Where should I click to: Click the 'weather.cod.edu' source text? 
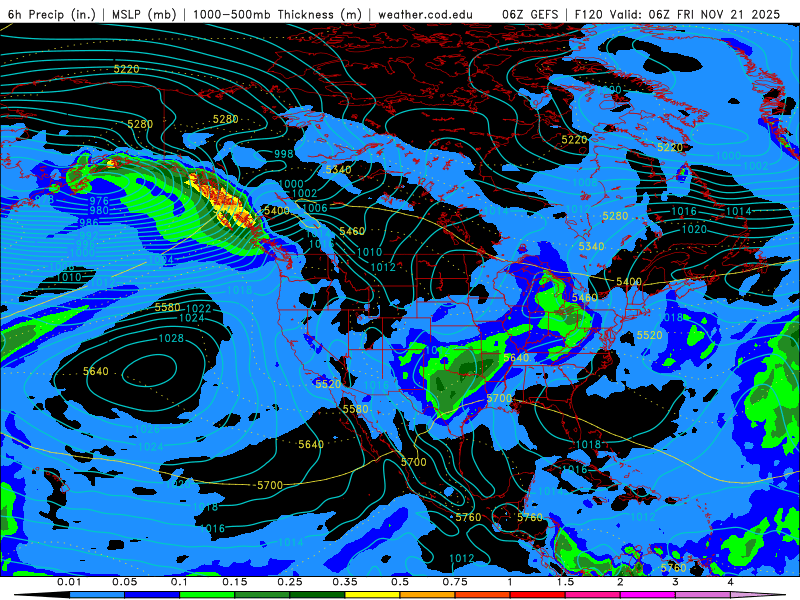426,14
